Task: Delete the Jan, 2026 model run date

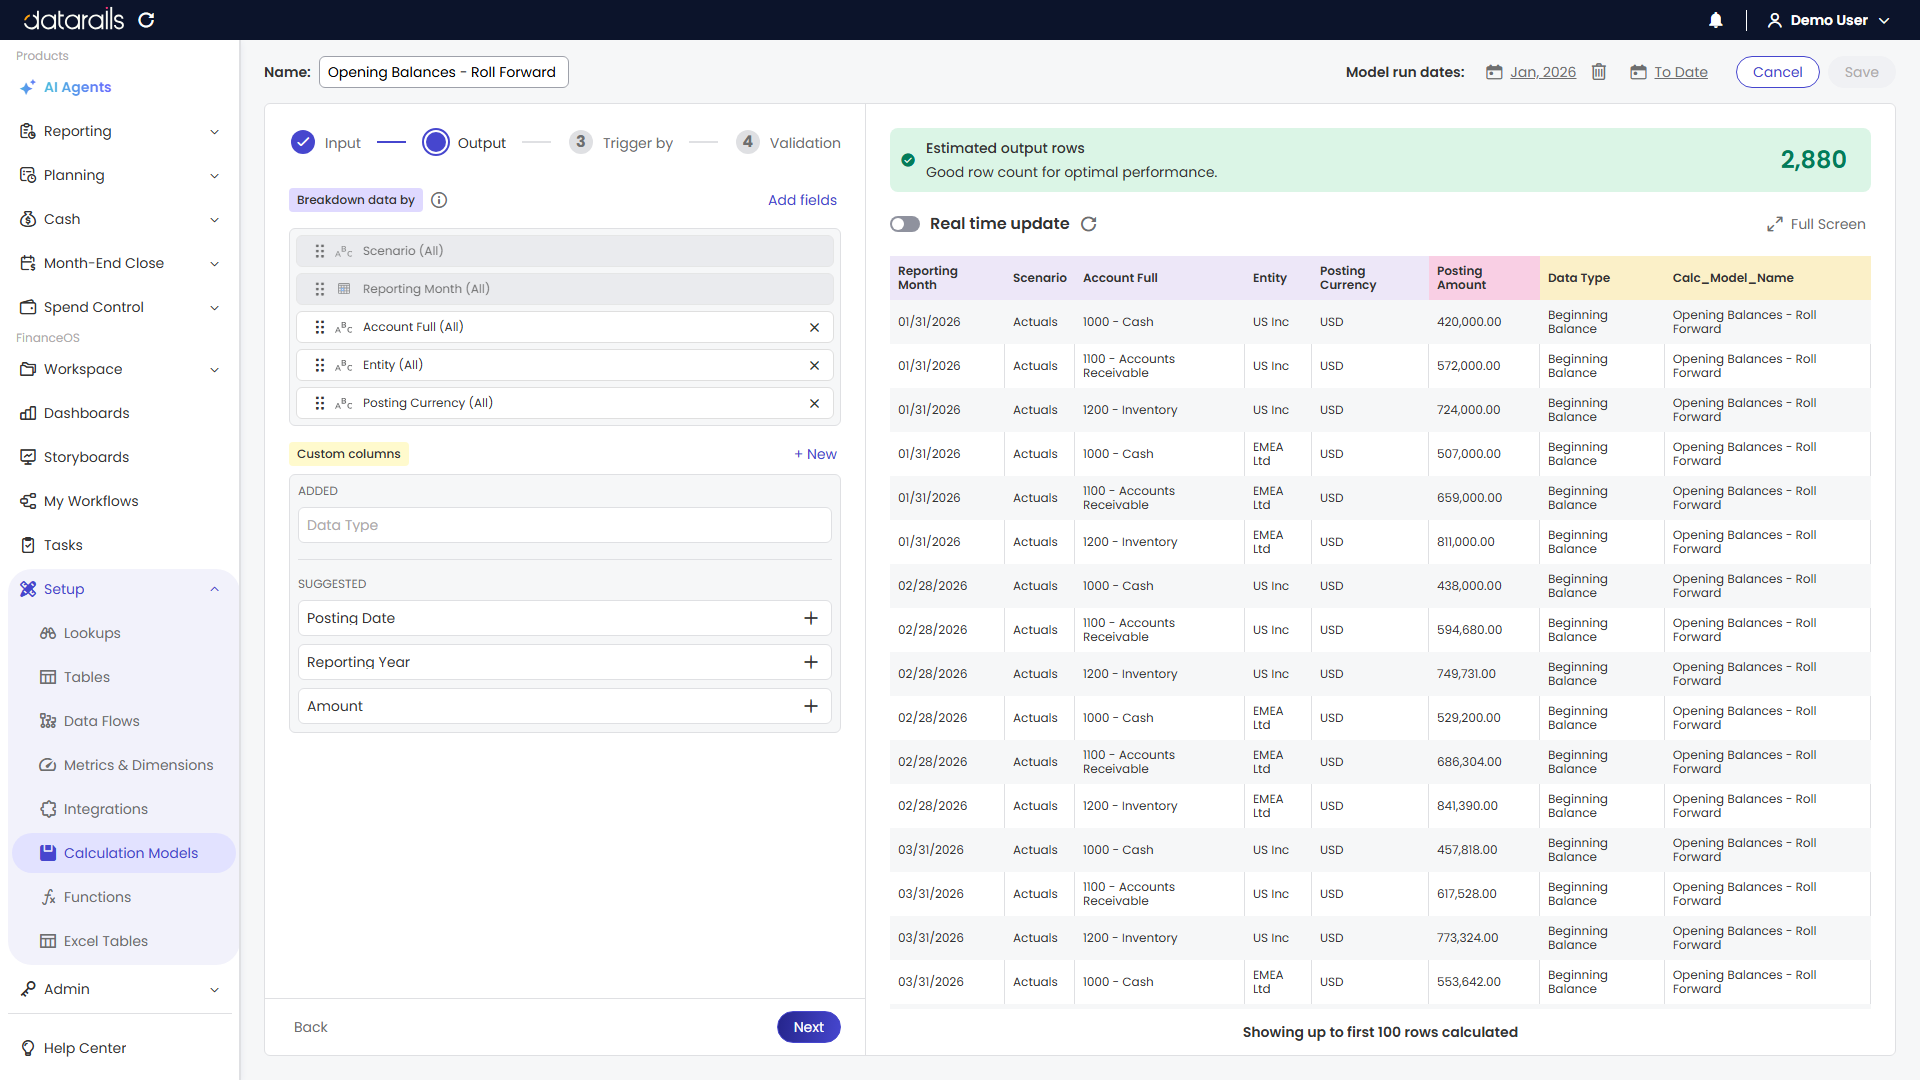Action: [x=1599, y=72]
